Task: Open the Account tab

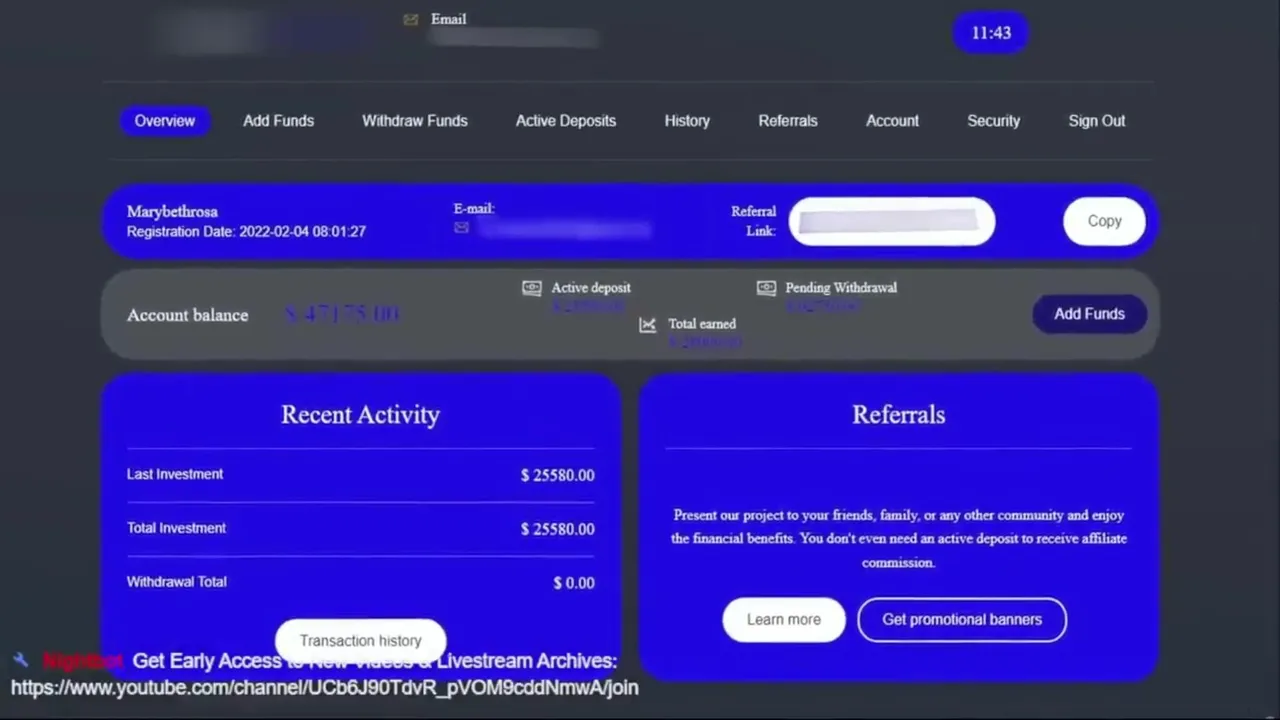Action: pyautogui.click(x=892, y=121)
